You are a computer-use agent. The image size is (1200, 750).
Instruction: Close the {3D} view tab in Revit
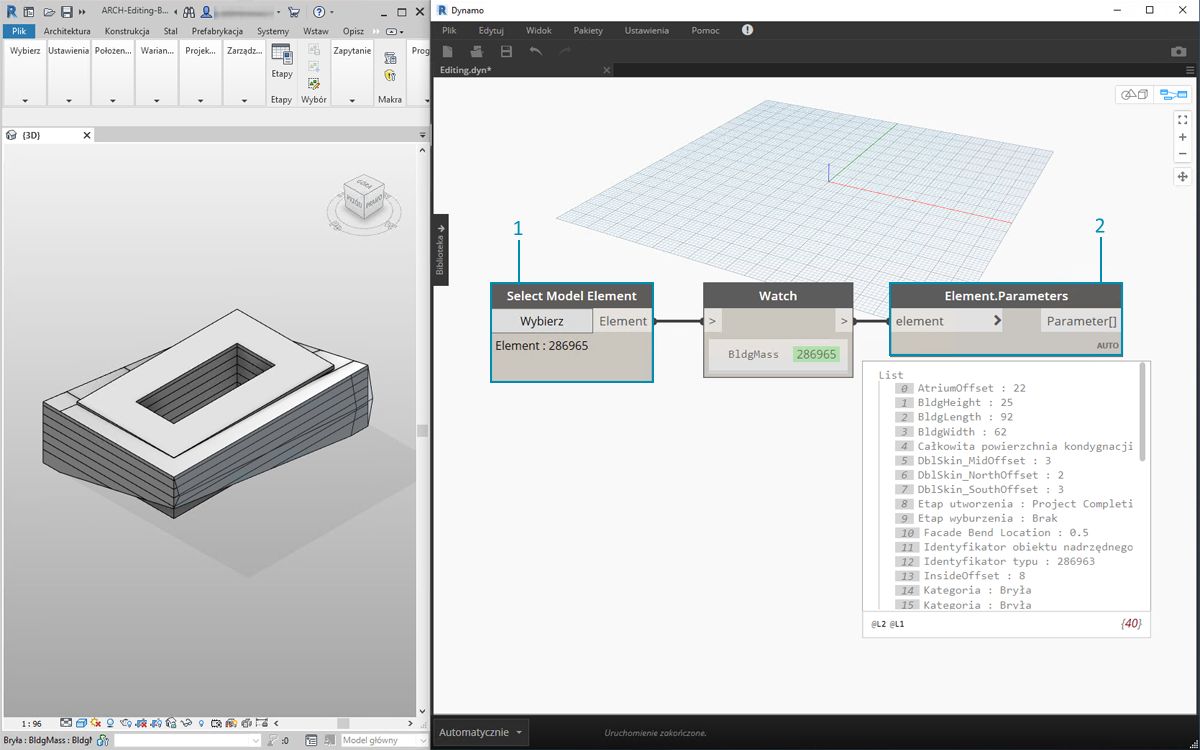point(87,135)
